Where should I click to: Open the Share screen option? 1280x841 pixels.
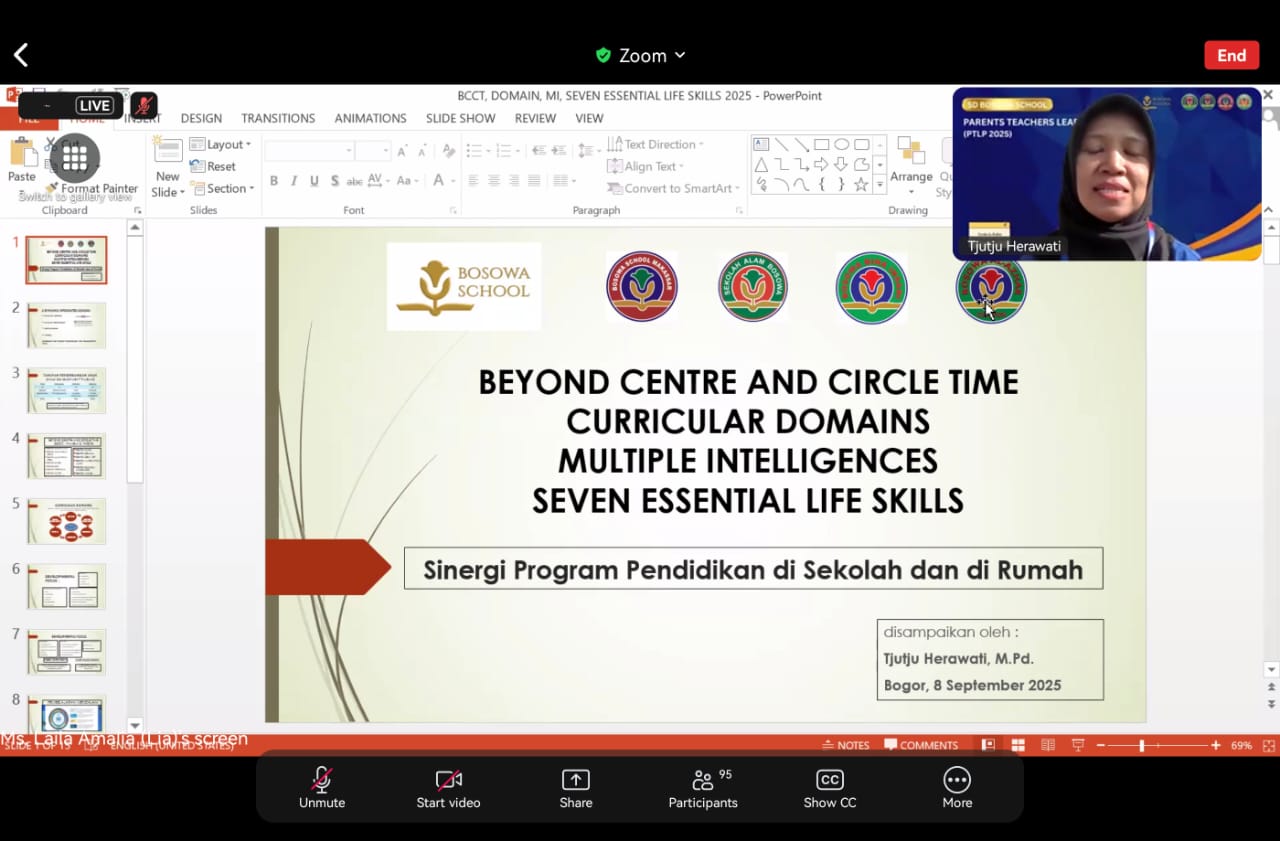point(575,787)
